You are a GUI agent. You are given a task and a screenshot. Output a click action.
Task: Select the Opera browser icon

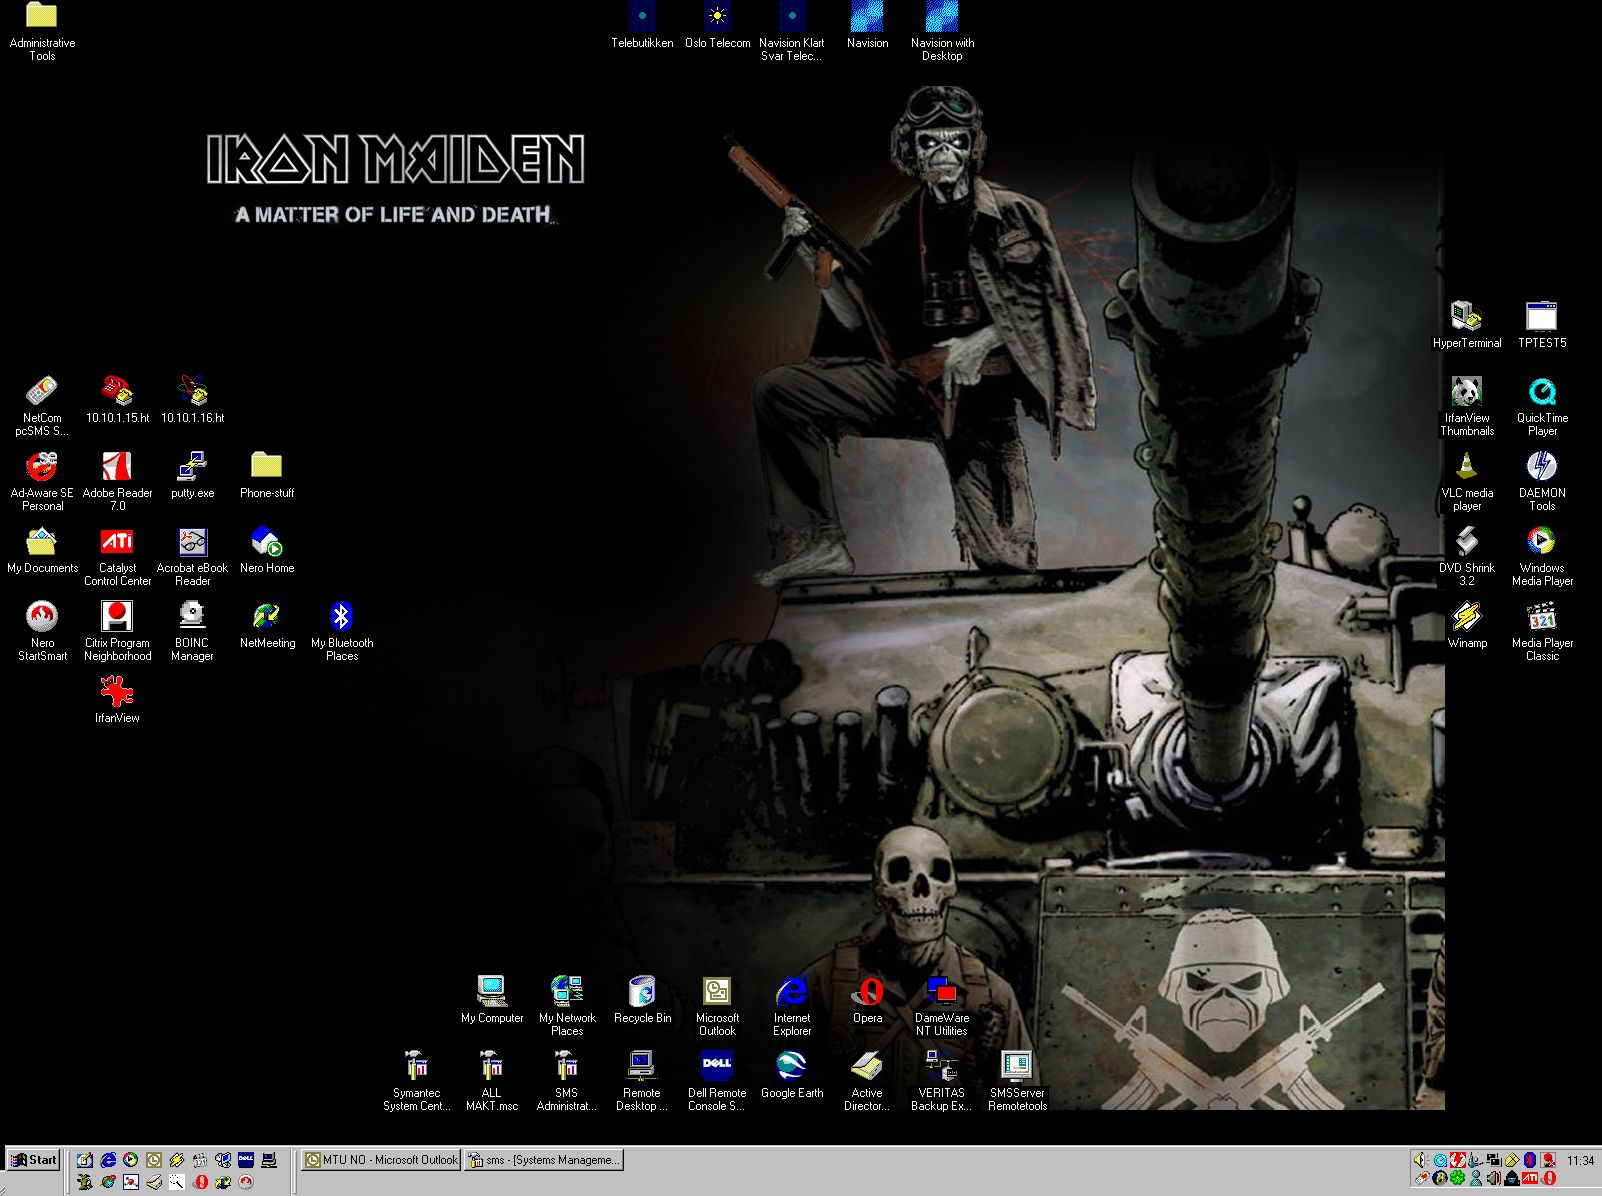(x=867, y=992)
